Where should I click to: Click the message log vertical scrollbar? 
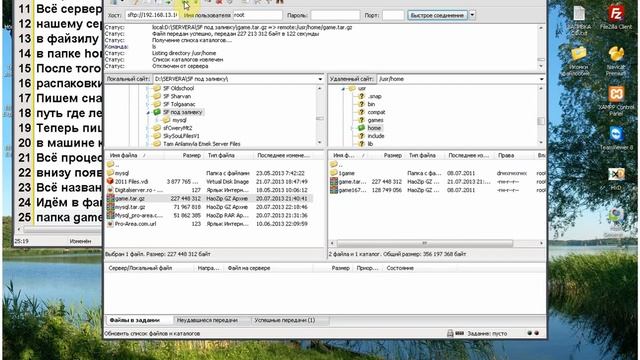pyautogui.click(x=541, y=47)
